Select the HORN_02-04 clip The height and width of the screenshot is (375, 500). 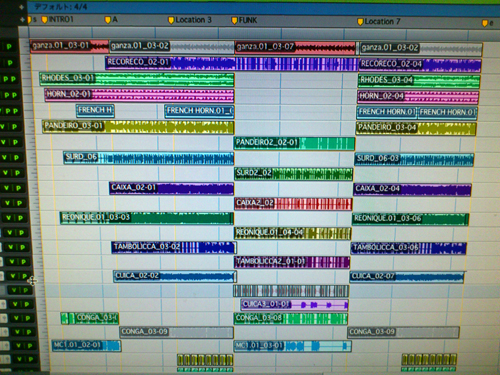point(418,97)
